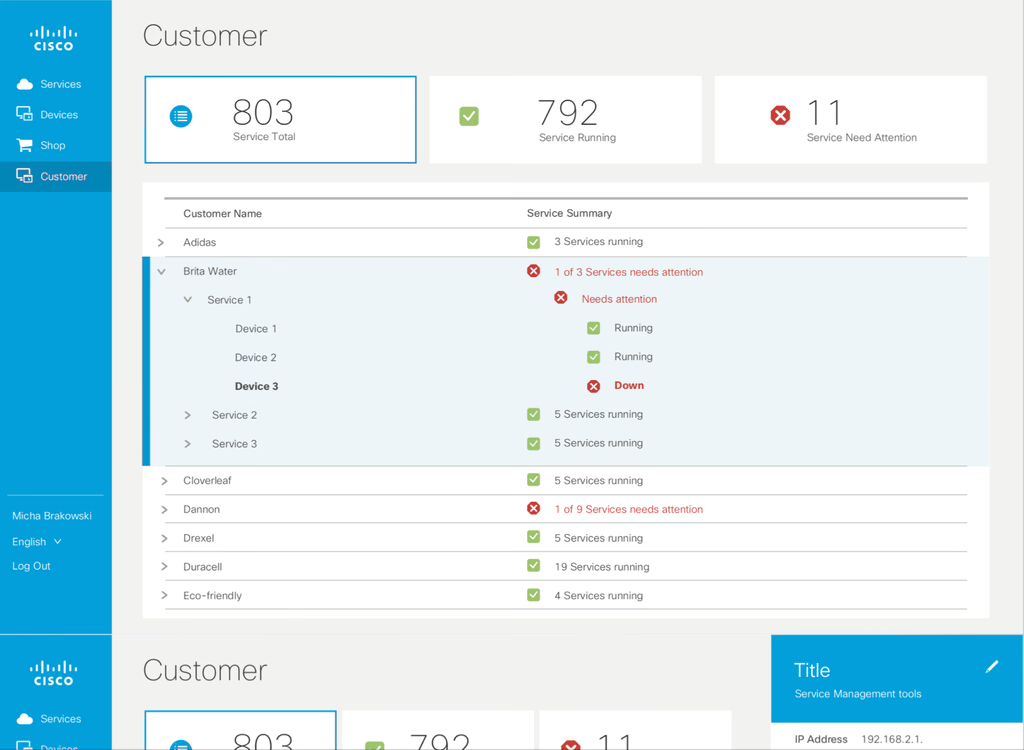The image size is (1024, 750).
Task: Click the green status icon for Device 1
Action: click(x=593, y=328)
